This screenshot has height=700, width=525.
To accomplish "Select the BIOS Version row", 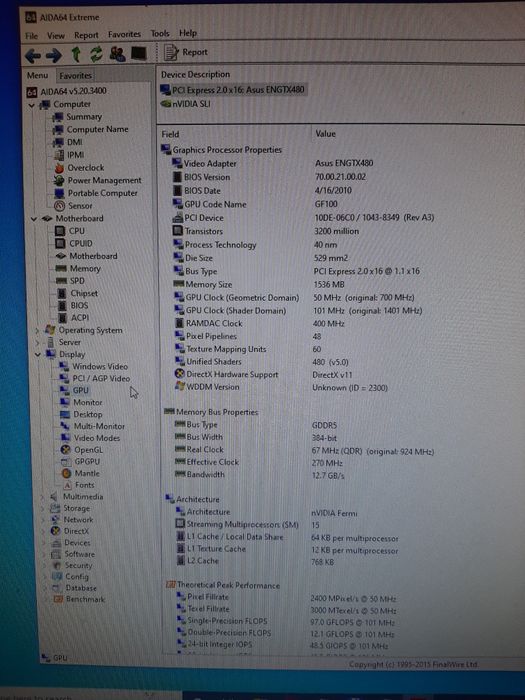I will (270, 177).
